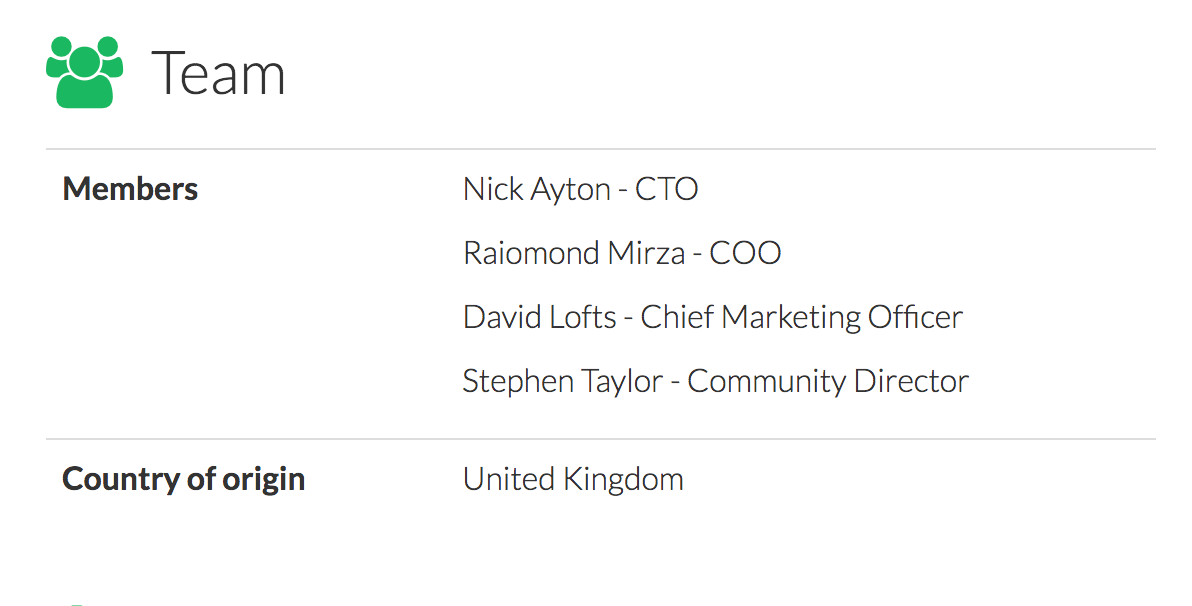
Task: Click the word Kingdom in country value
Action: (624, 480)
